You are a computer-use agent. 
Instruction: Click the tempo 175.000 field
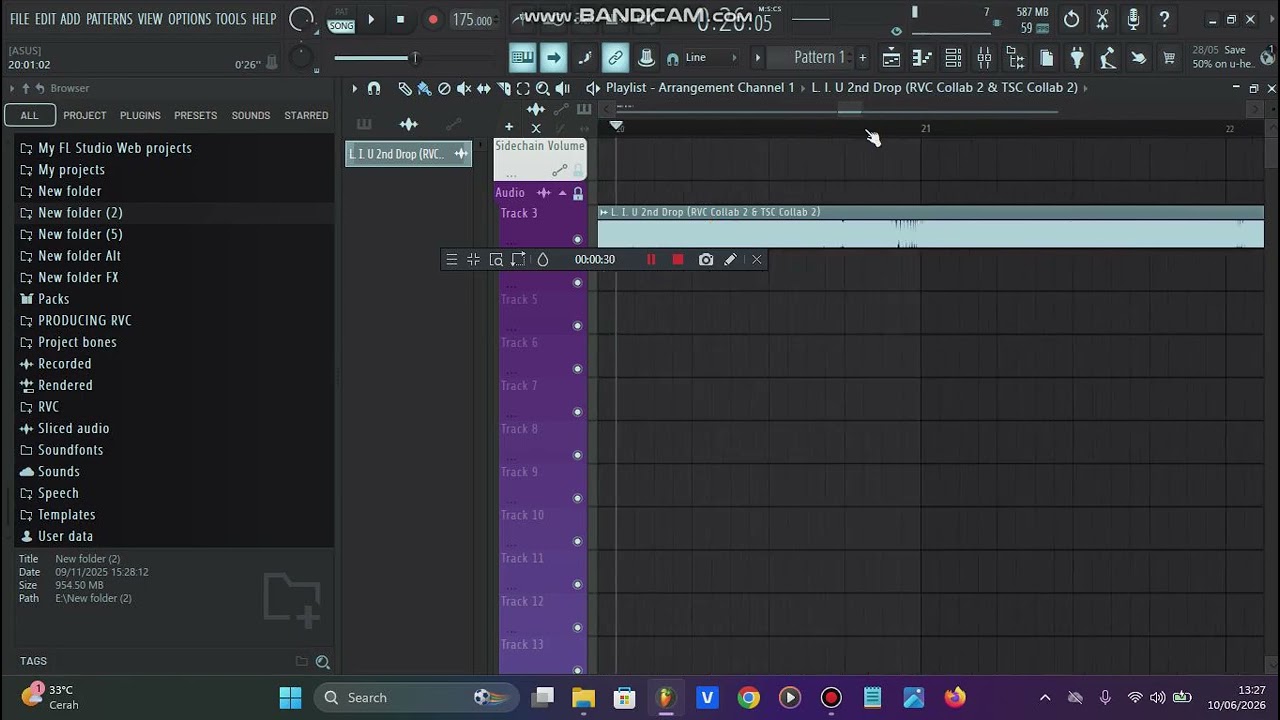pyautogui.click(x=472, y=20)
